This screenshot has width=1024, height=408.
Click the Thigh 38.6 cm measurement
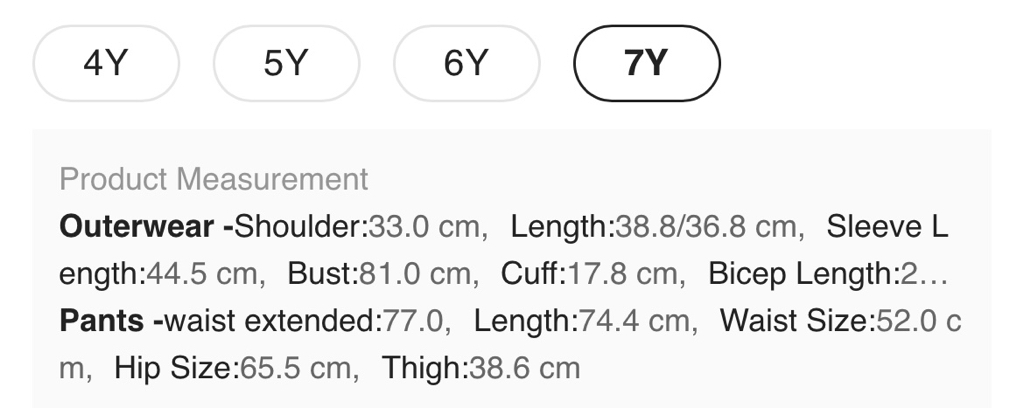(480, 367)
